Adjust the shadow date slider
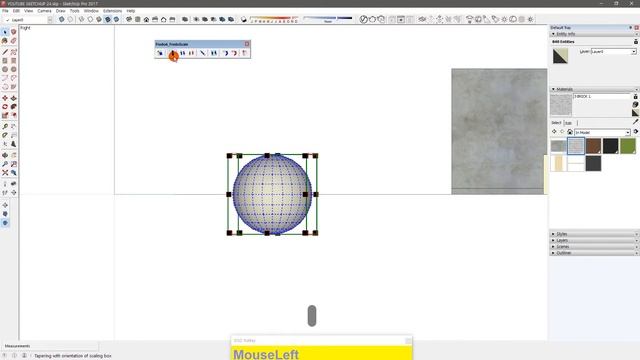Viewport: 640px width, 360px height. pyautogui.click(x=274, y=18)
